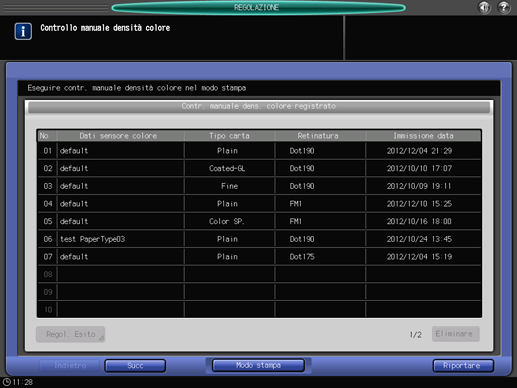The image size is (517, 388).
Task: Select row 02 with Coated-GL paper
Action: coord(259,168)
